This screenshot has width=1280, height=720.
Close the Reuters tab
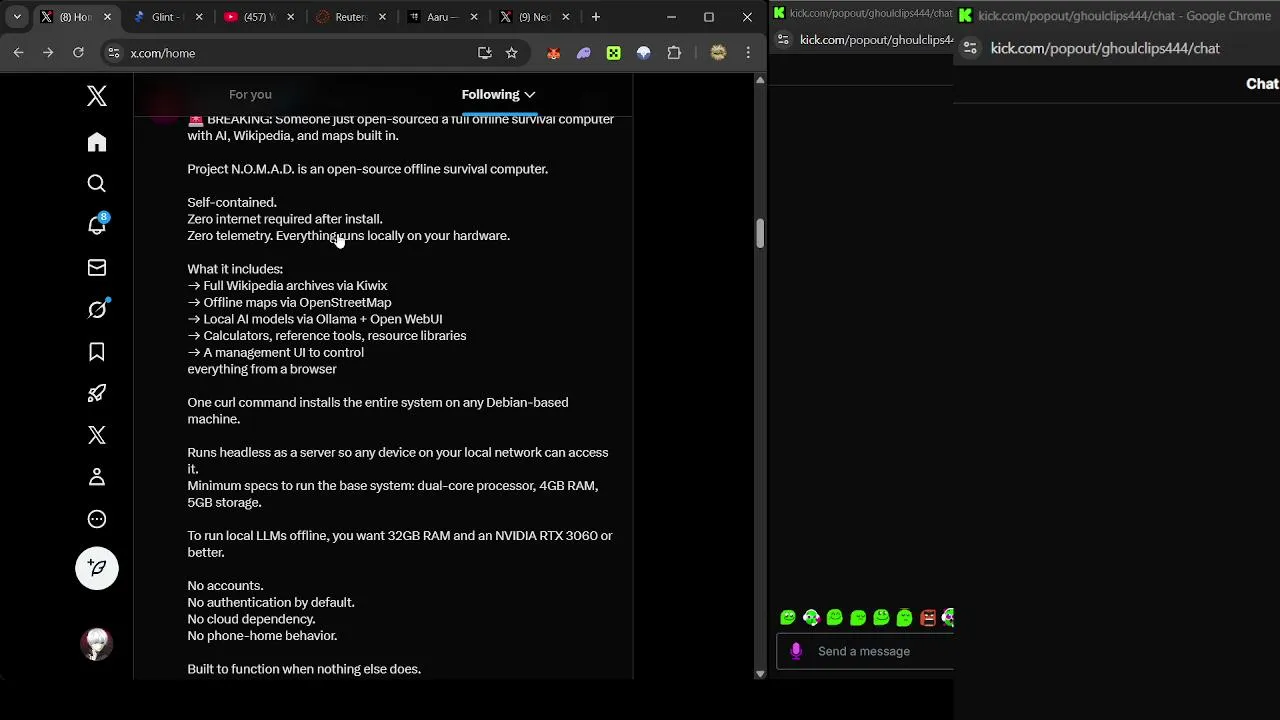(x=383, y=17)
